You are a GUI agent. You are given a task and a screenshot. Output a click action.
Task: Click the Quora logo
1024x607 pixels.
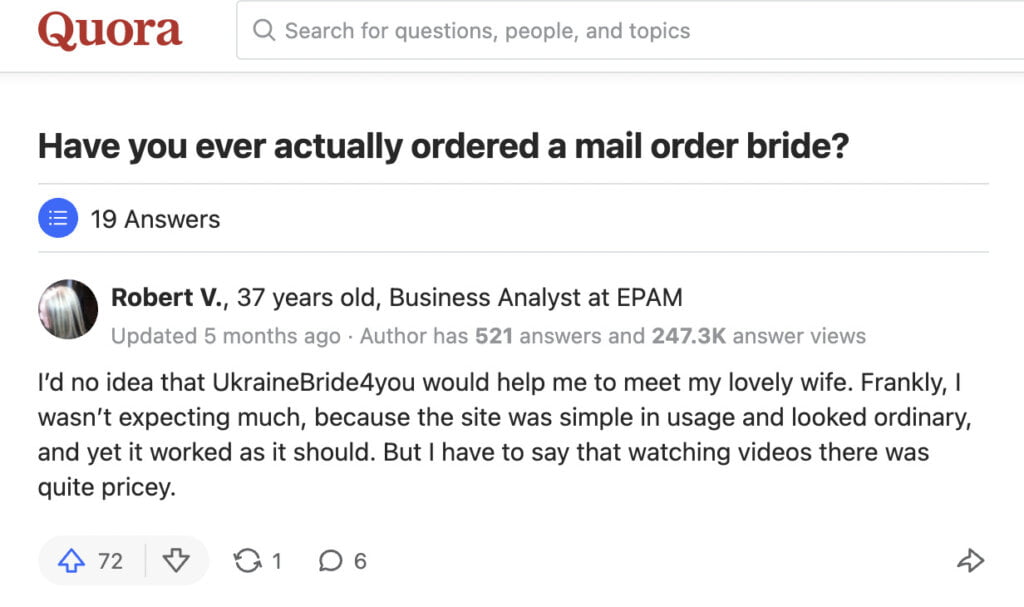coord(110,30)
